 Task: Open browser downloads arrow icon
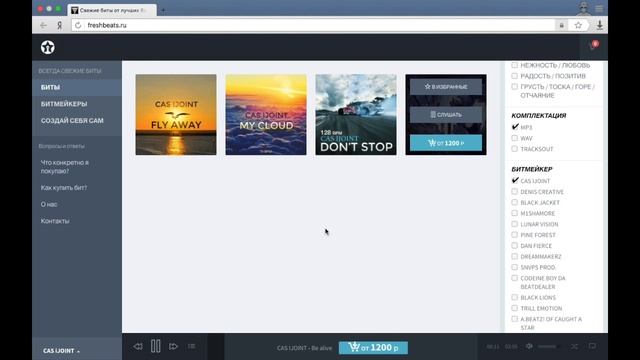click(600, 25)
